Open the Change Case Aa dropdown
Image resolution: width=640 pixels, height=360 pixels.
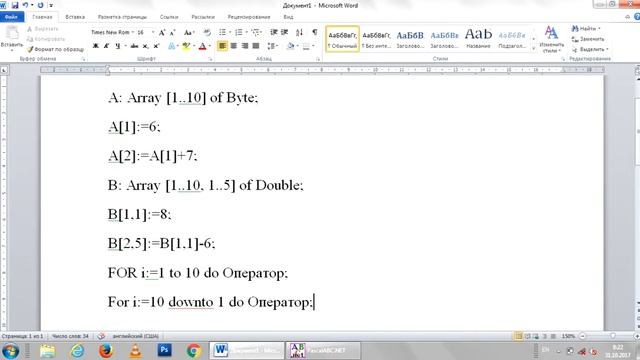click(189, 32)
